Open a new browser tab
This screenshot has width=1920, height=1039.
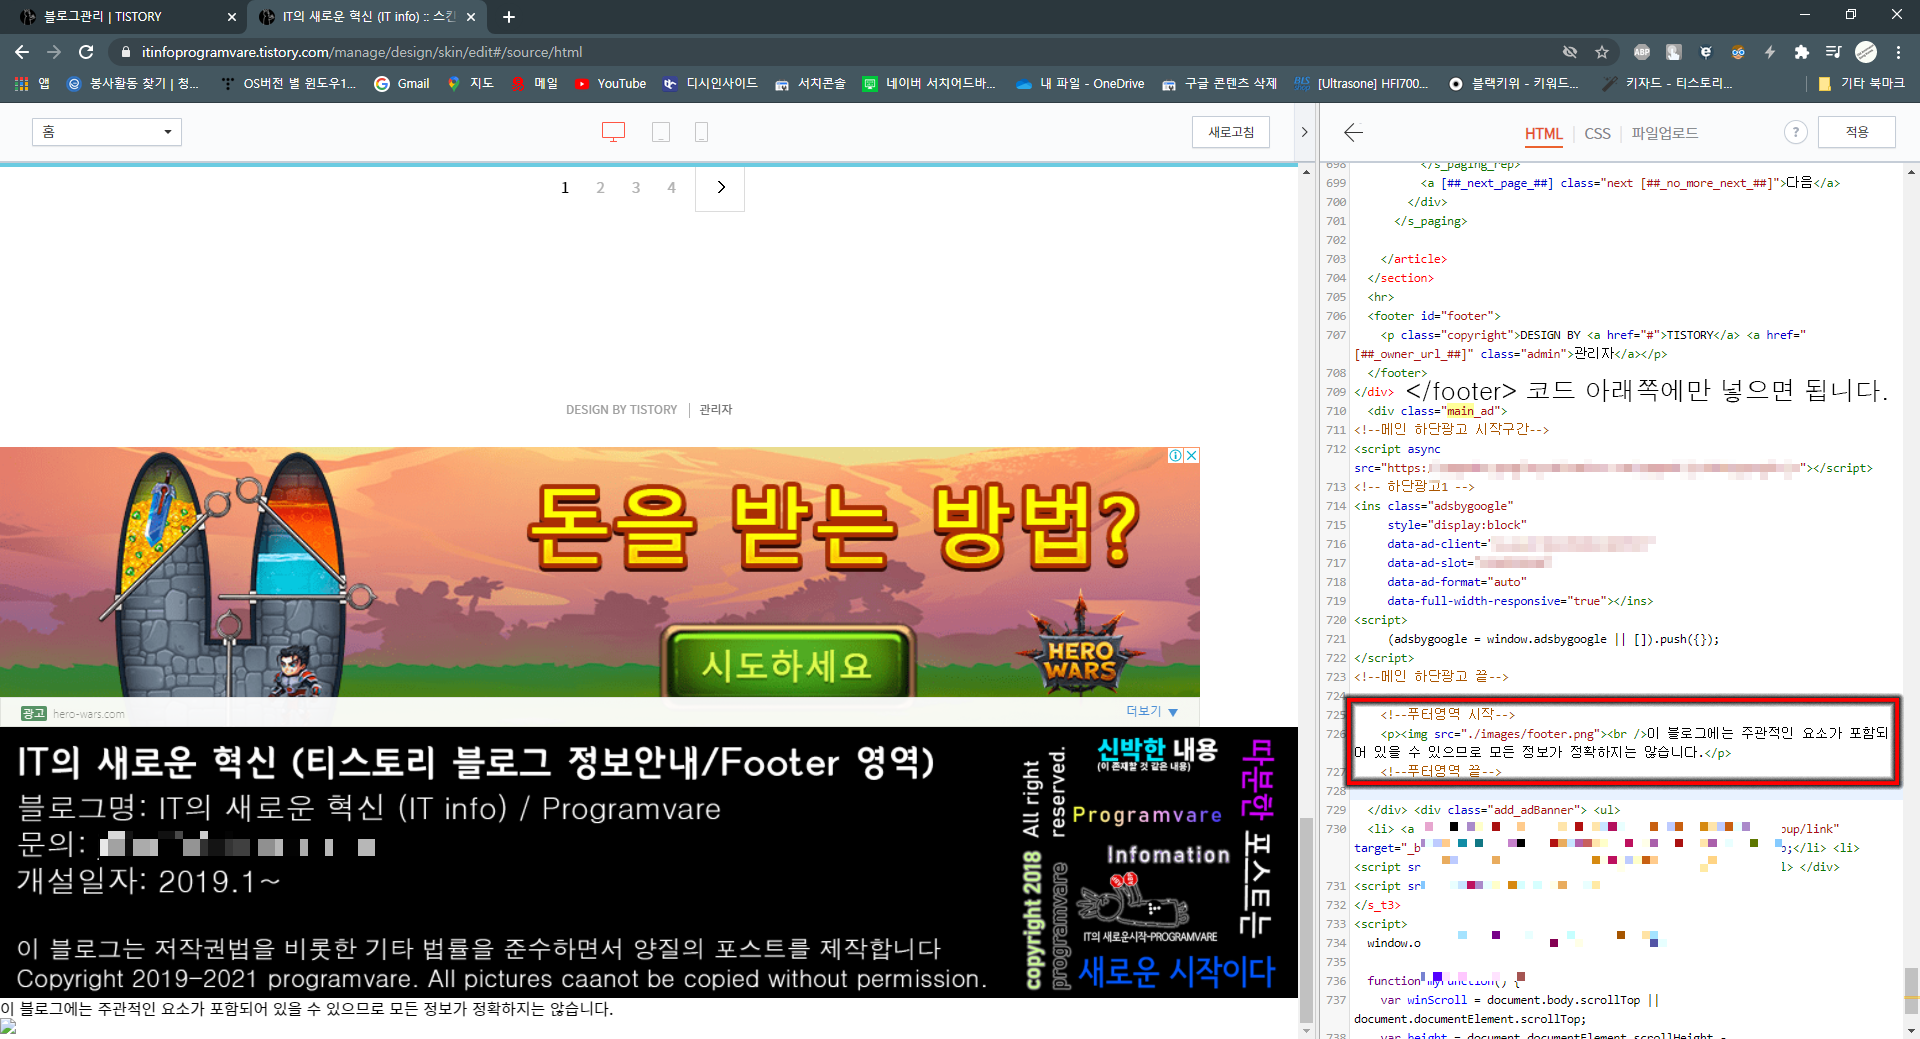pyautogui.click(x=509, y=17)
